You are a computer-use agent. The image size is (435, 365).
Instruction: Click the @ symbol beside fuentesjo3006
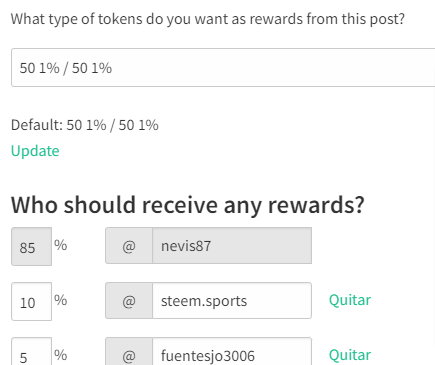(129, 352)
